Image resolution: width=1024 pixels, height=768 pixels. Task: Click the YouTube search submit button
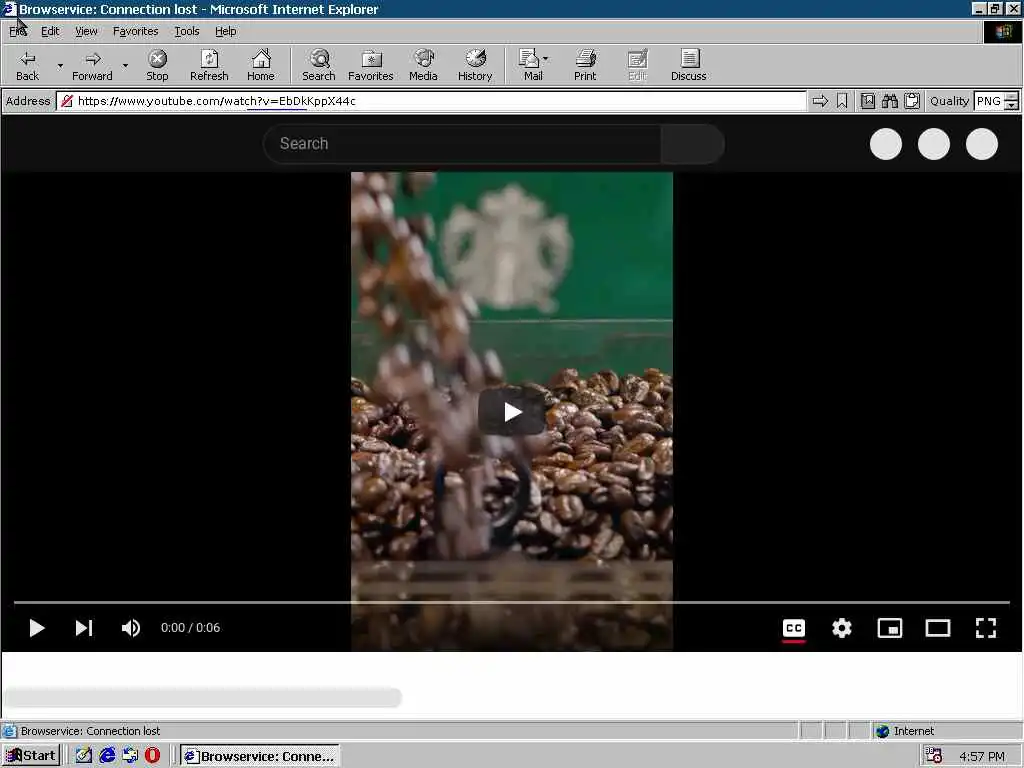pos(692,144)
